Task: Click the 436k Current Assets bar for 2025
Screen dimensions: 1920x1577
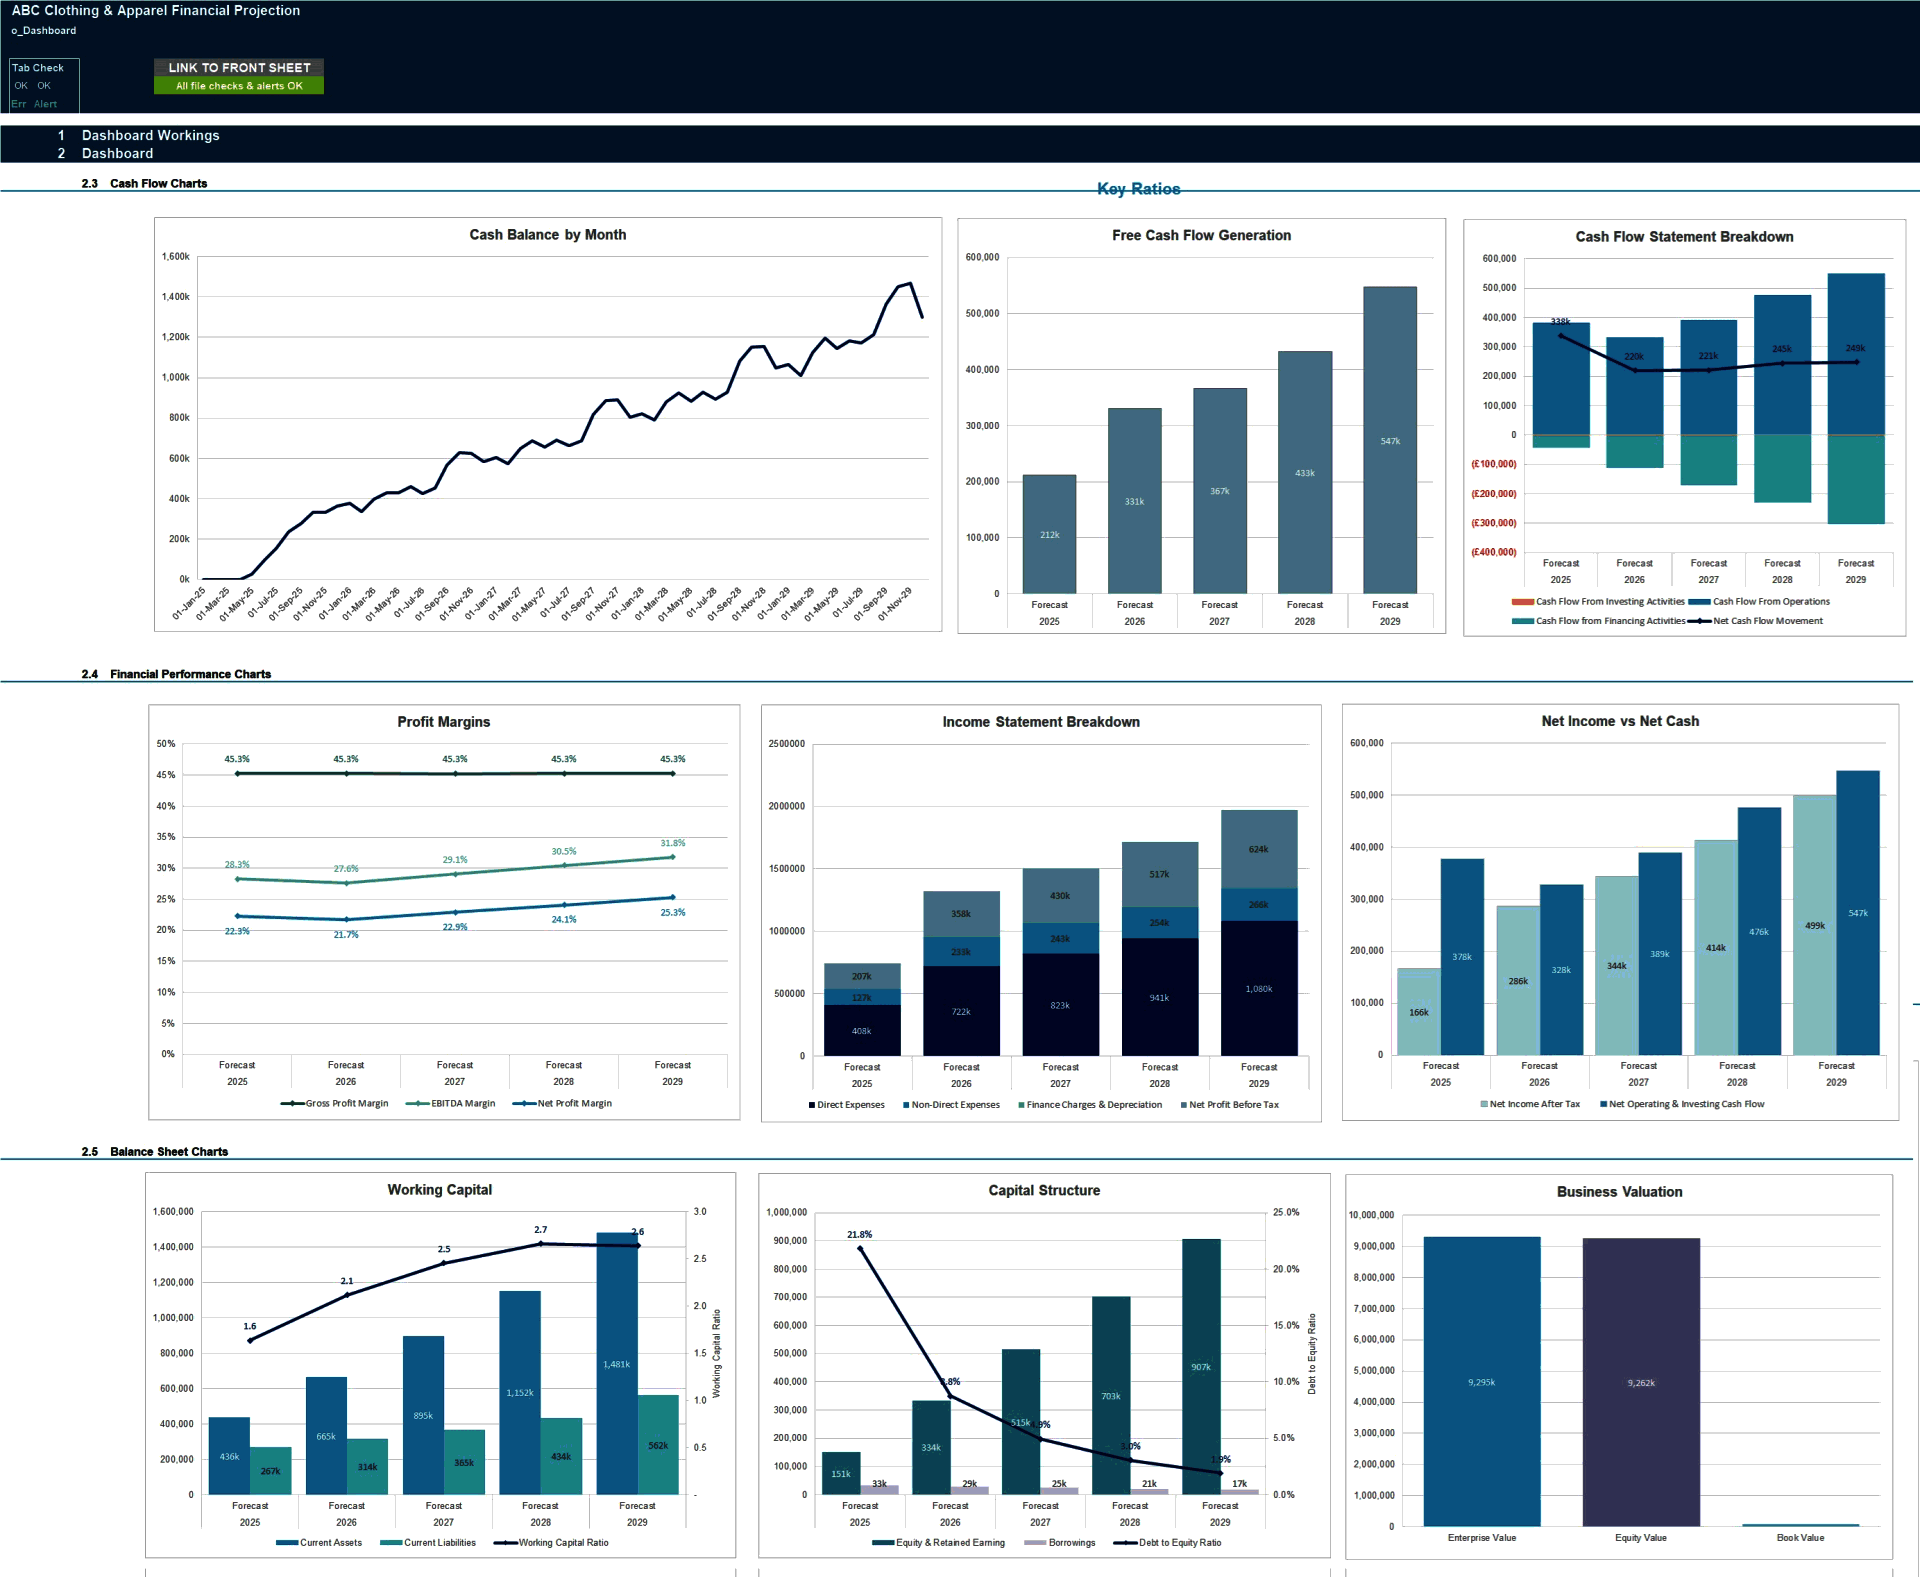Action: [x=229, y=1456]
